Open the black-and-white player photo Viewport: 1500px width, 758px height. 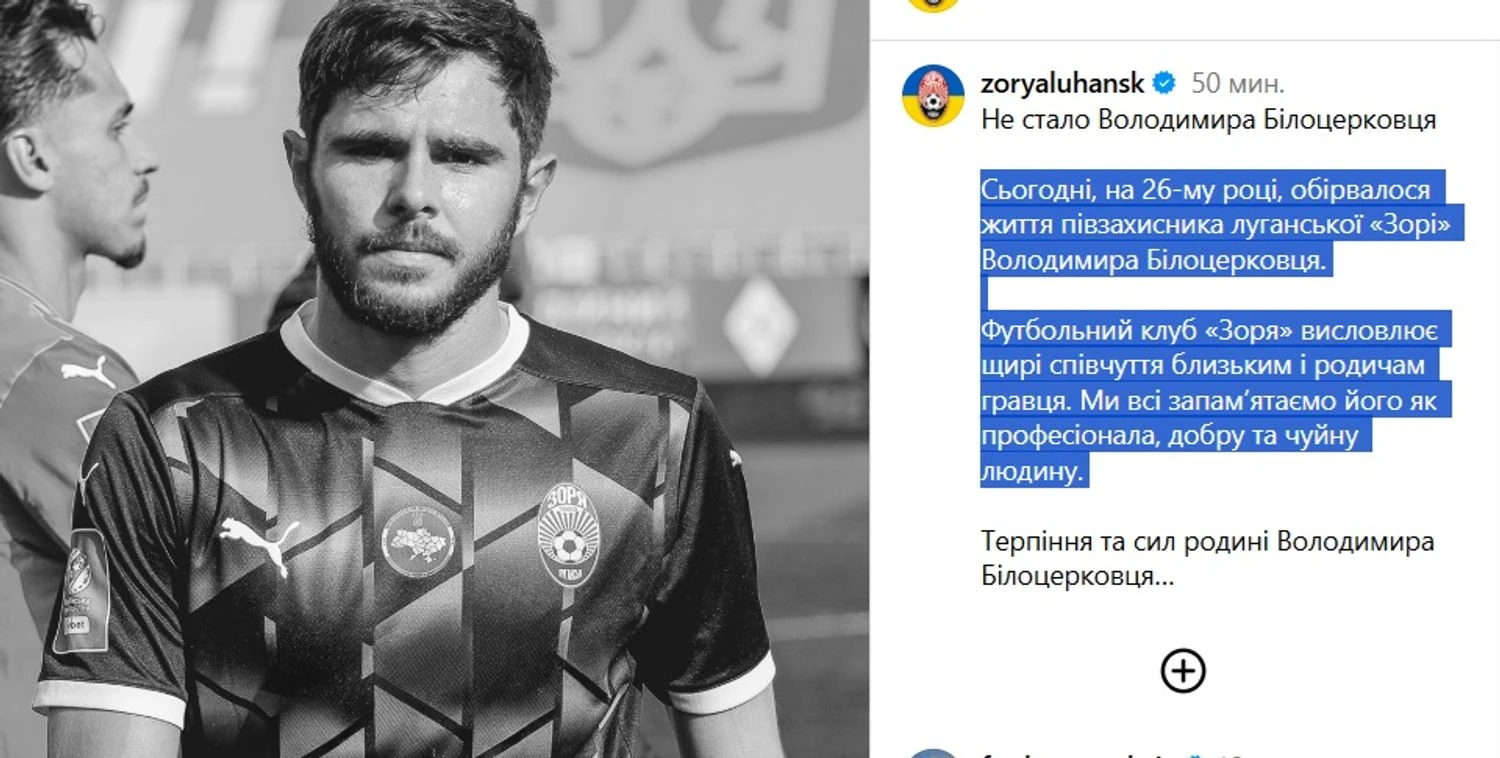point(434,379)
